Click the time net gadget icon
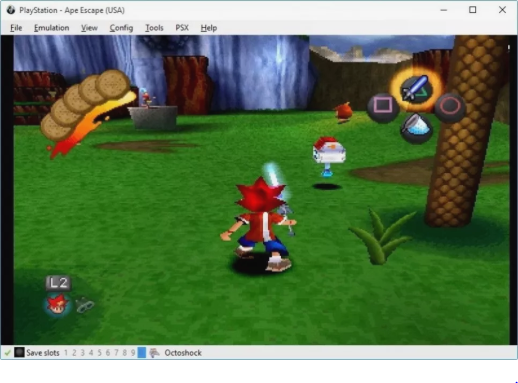The image size is (518, 383). coord(416,129)
